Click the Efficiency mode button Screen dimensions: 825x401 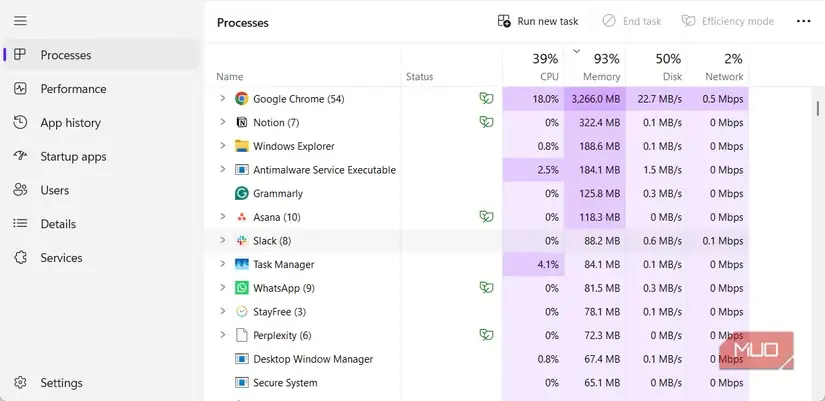(728, 21)
